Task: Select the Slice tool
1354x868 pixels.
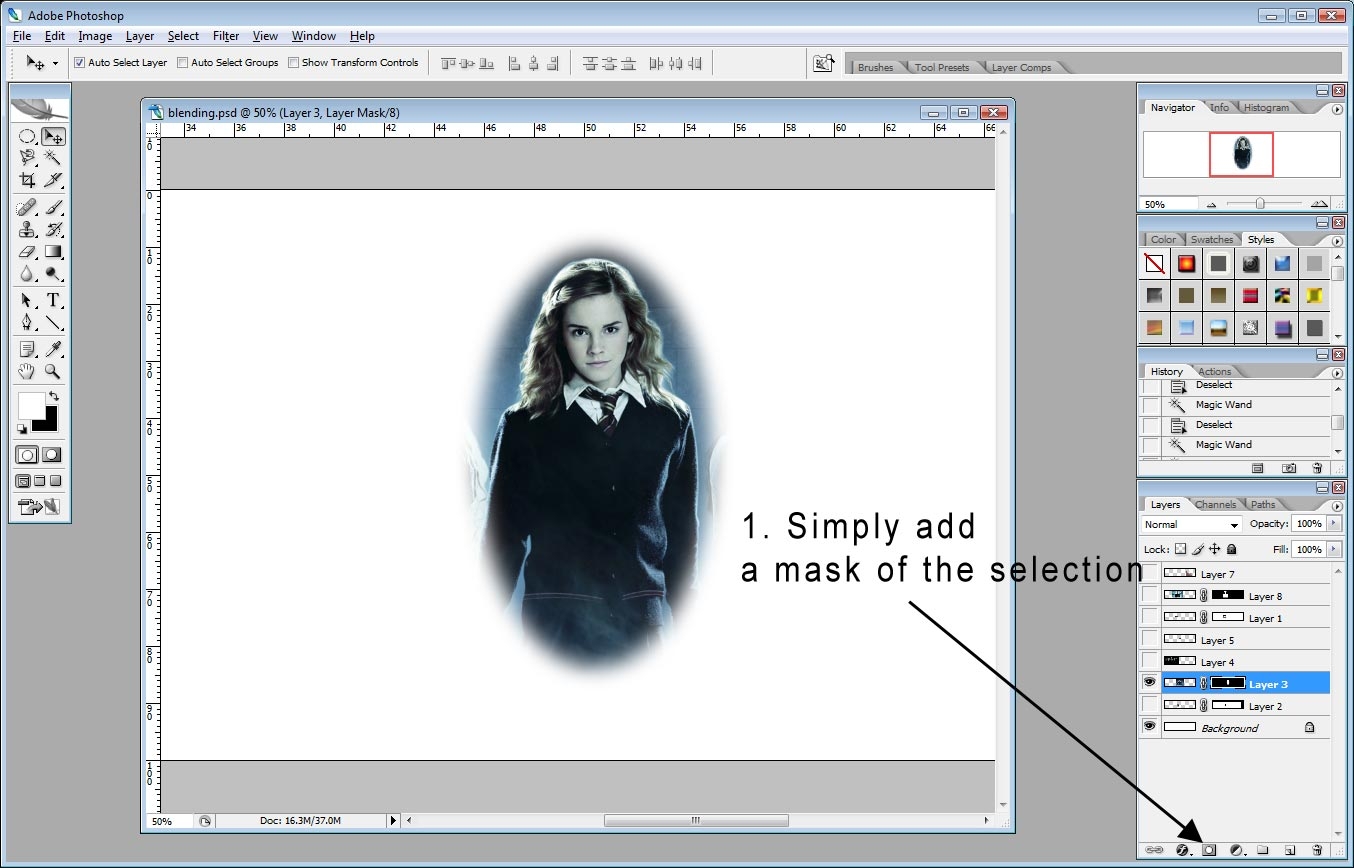Action: tap(53, 180)
